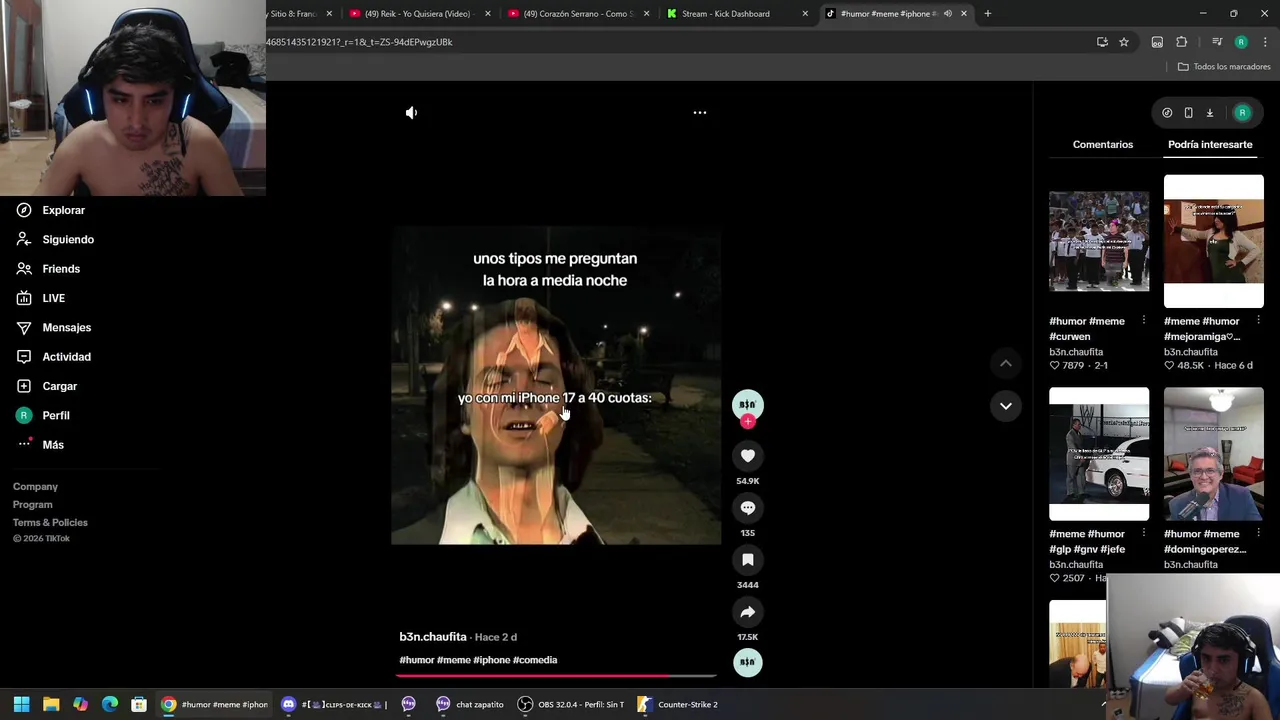Switch to OBS 32.0.4 in taskbar
Screen dimensions: 1280x720
click(571, 705)
